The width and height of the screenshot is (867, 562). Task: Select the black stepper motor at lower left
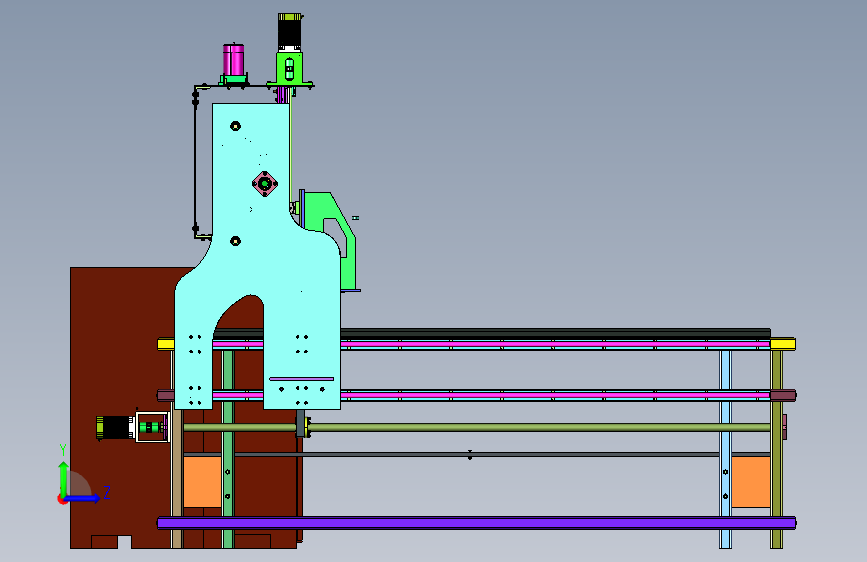115,428
